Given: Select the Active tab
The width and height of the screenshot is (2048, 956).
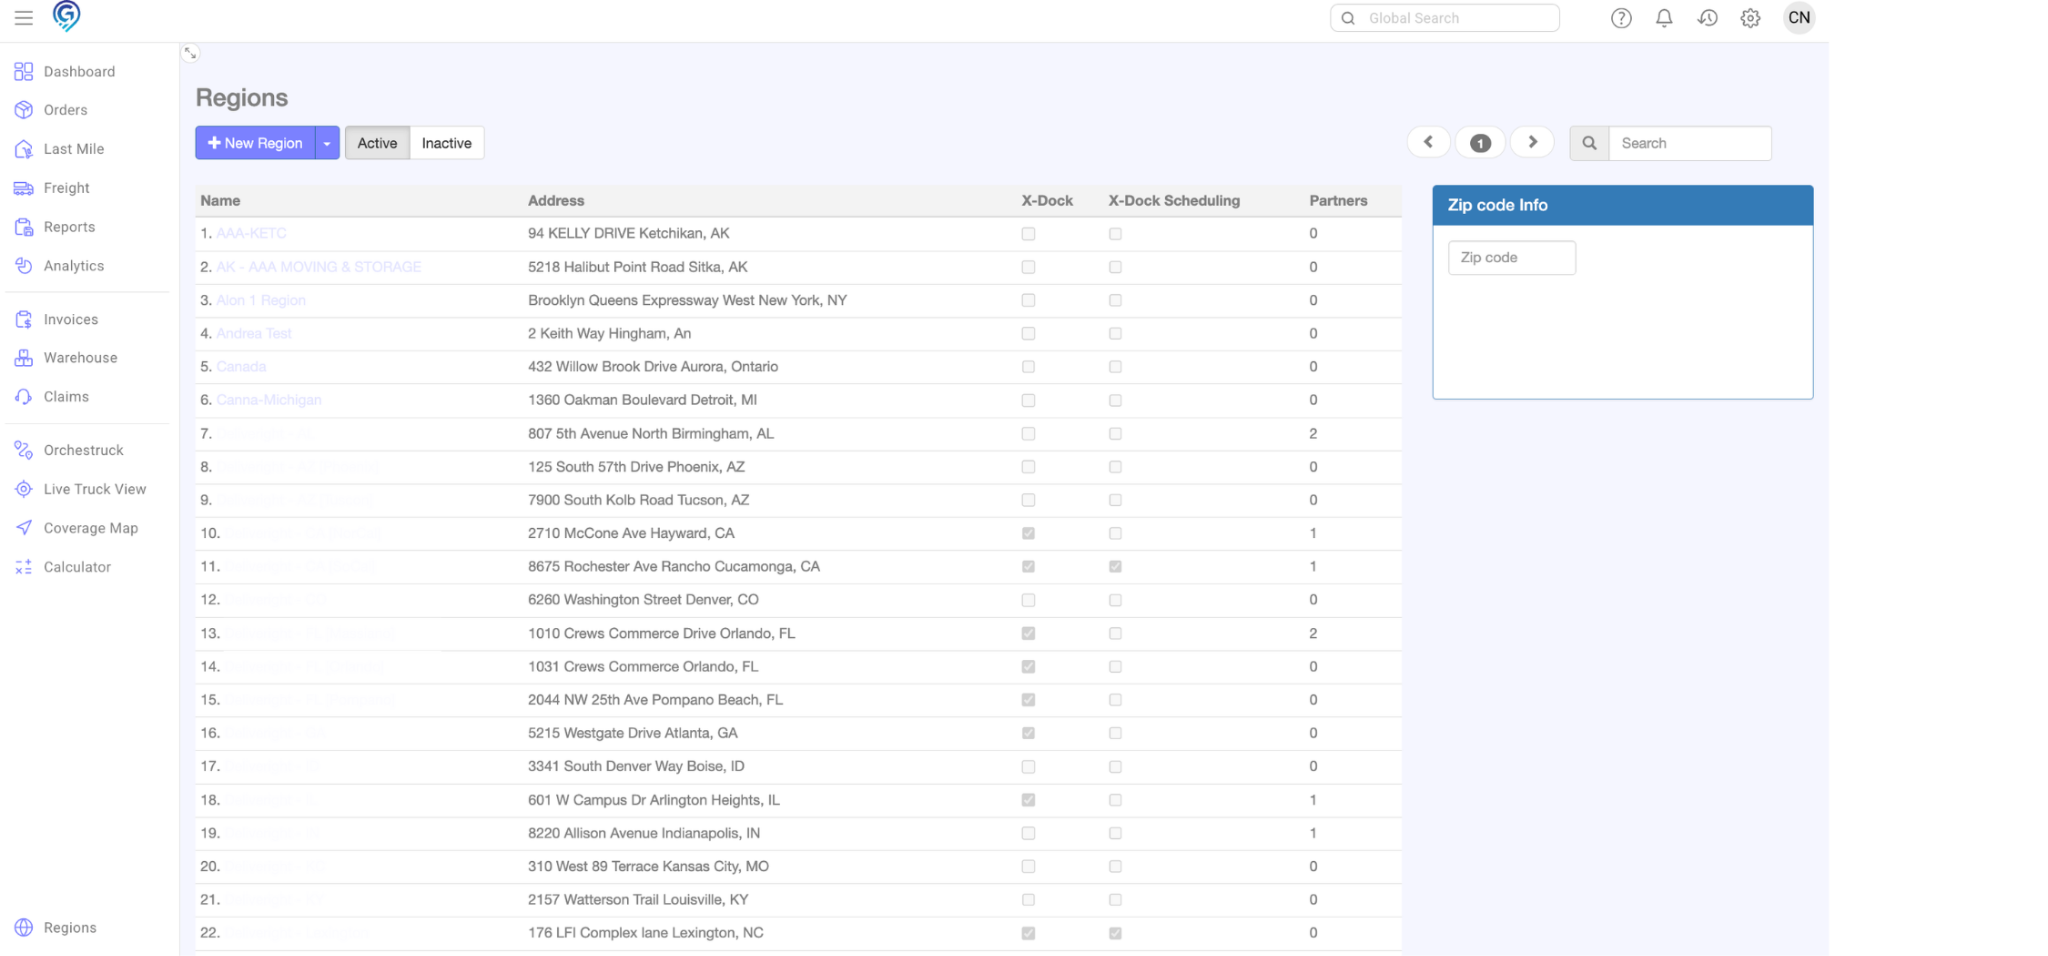Looking at the screenshot, I should pos(377,143).
